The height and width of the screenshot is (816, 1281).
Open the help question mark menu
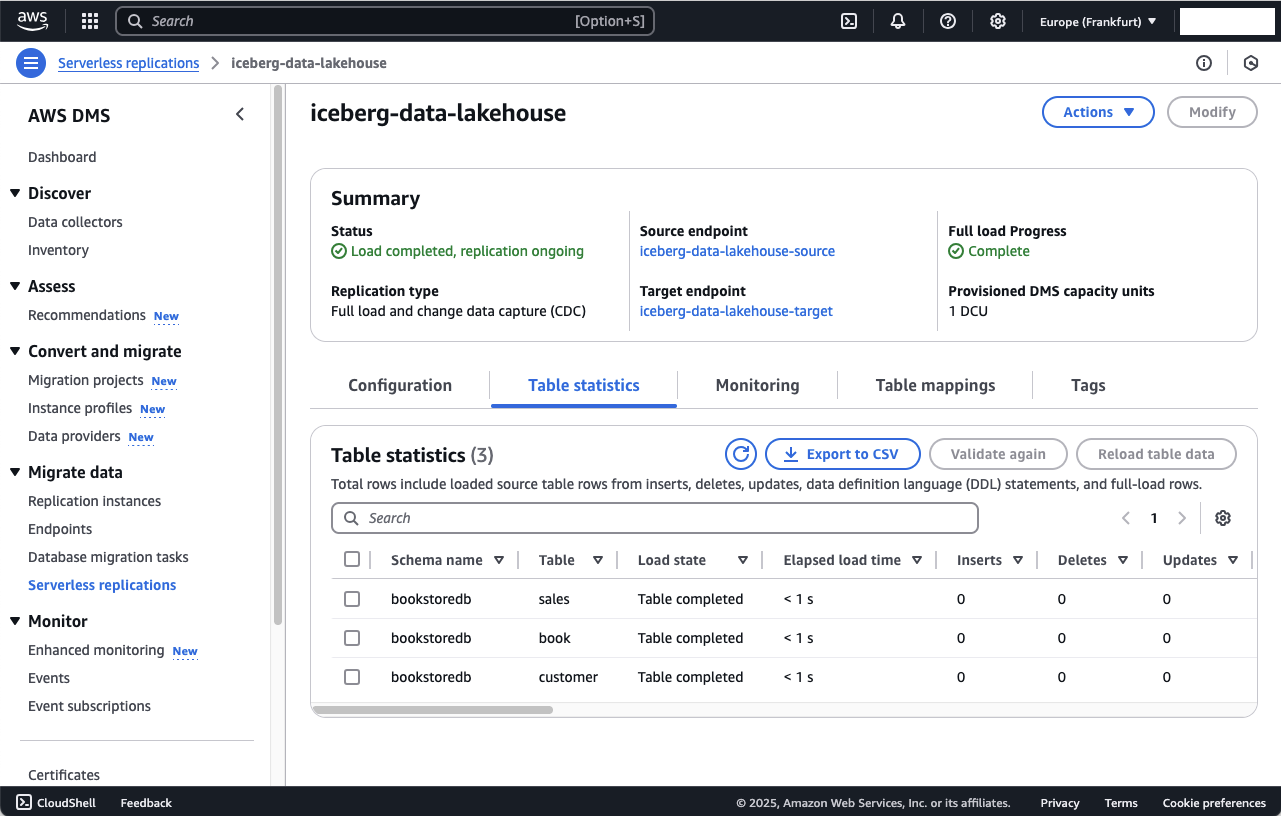(948, 21)
